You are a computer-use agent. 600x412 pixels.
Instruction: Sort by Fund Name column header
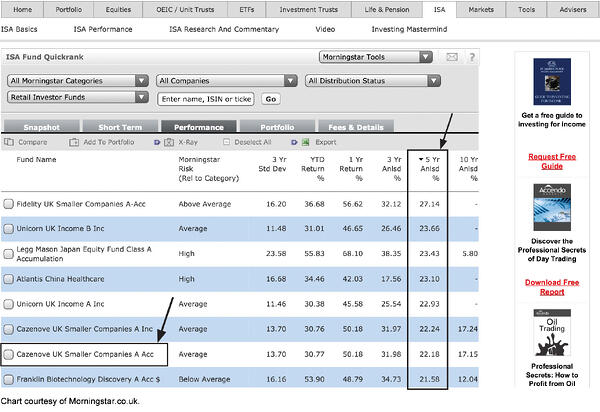tap(36, 160)
